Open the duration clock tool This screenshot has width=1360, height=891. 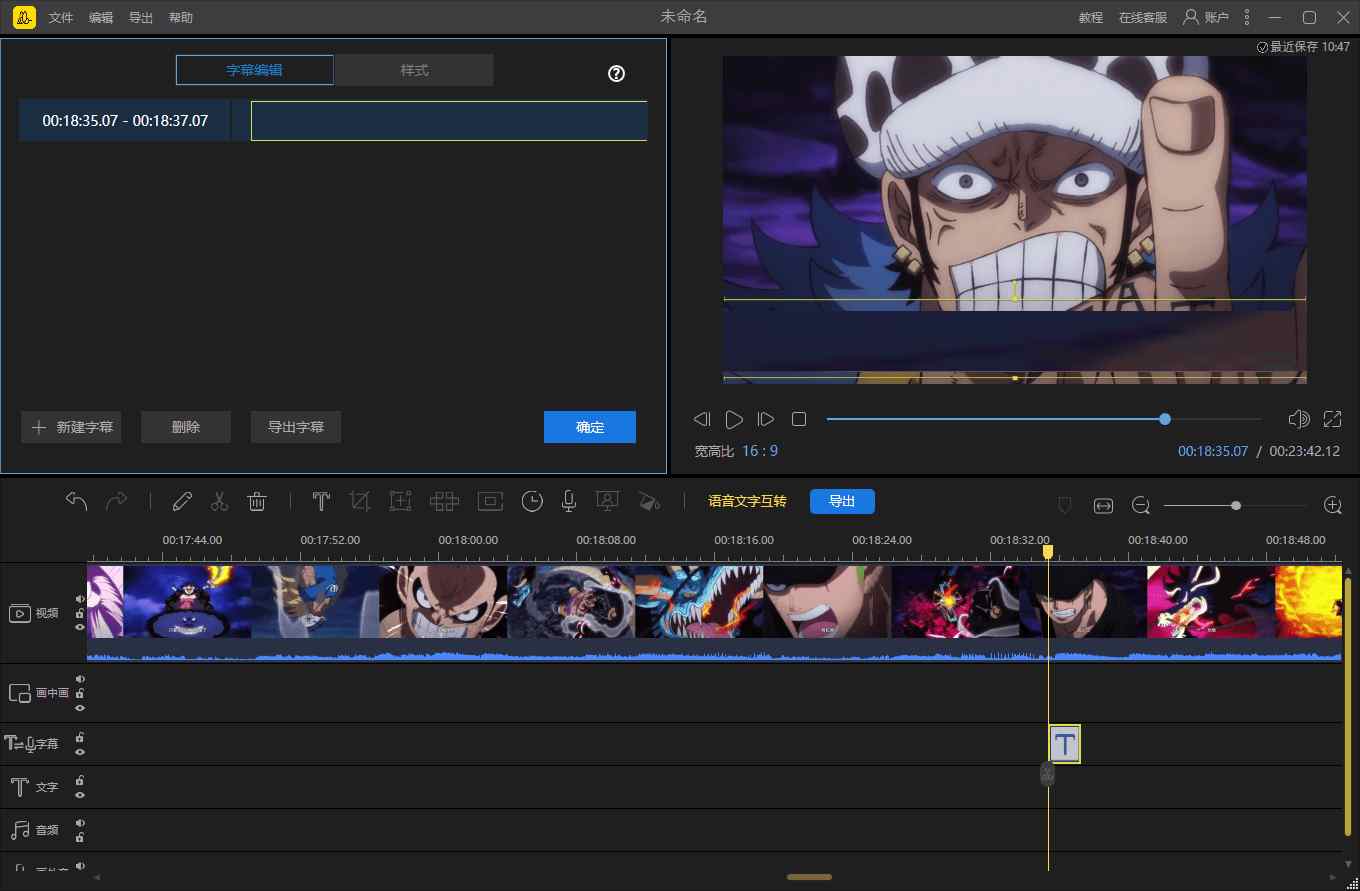(532, 501)
